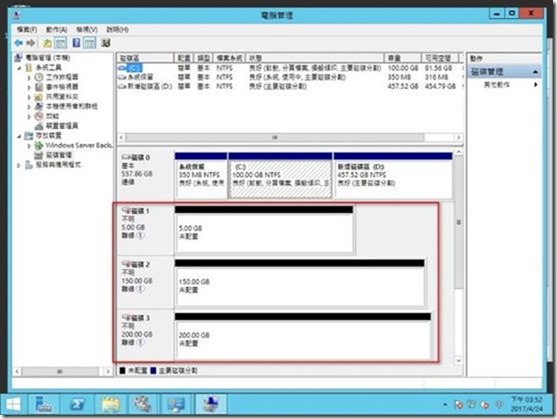
Task: Click the 共用資料夾 icon in tree
Action: (39, 97)
